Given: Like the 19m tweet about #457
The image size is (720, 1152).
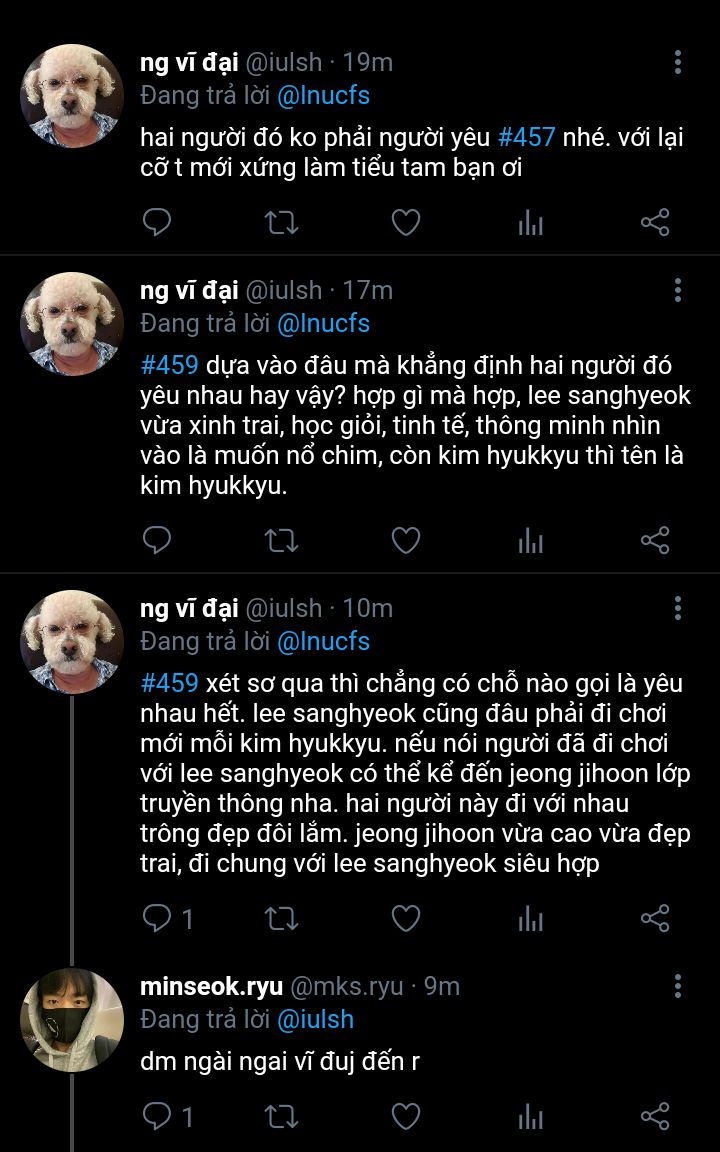Looking at the screenshot, I should [405, 222].
